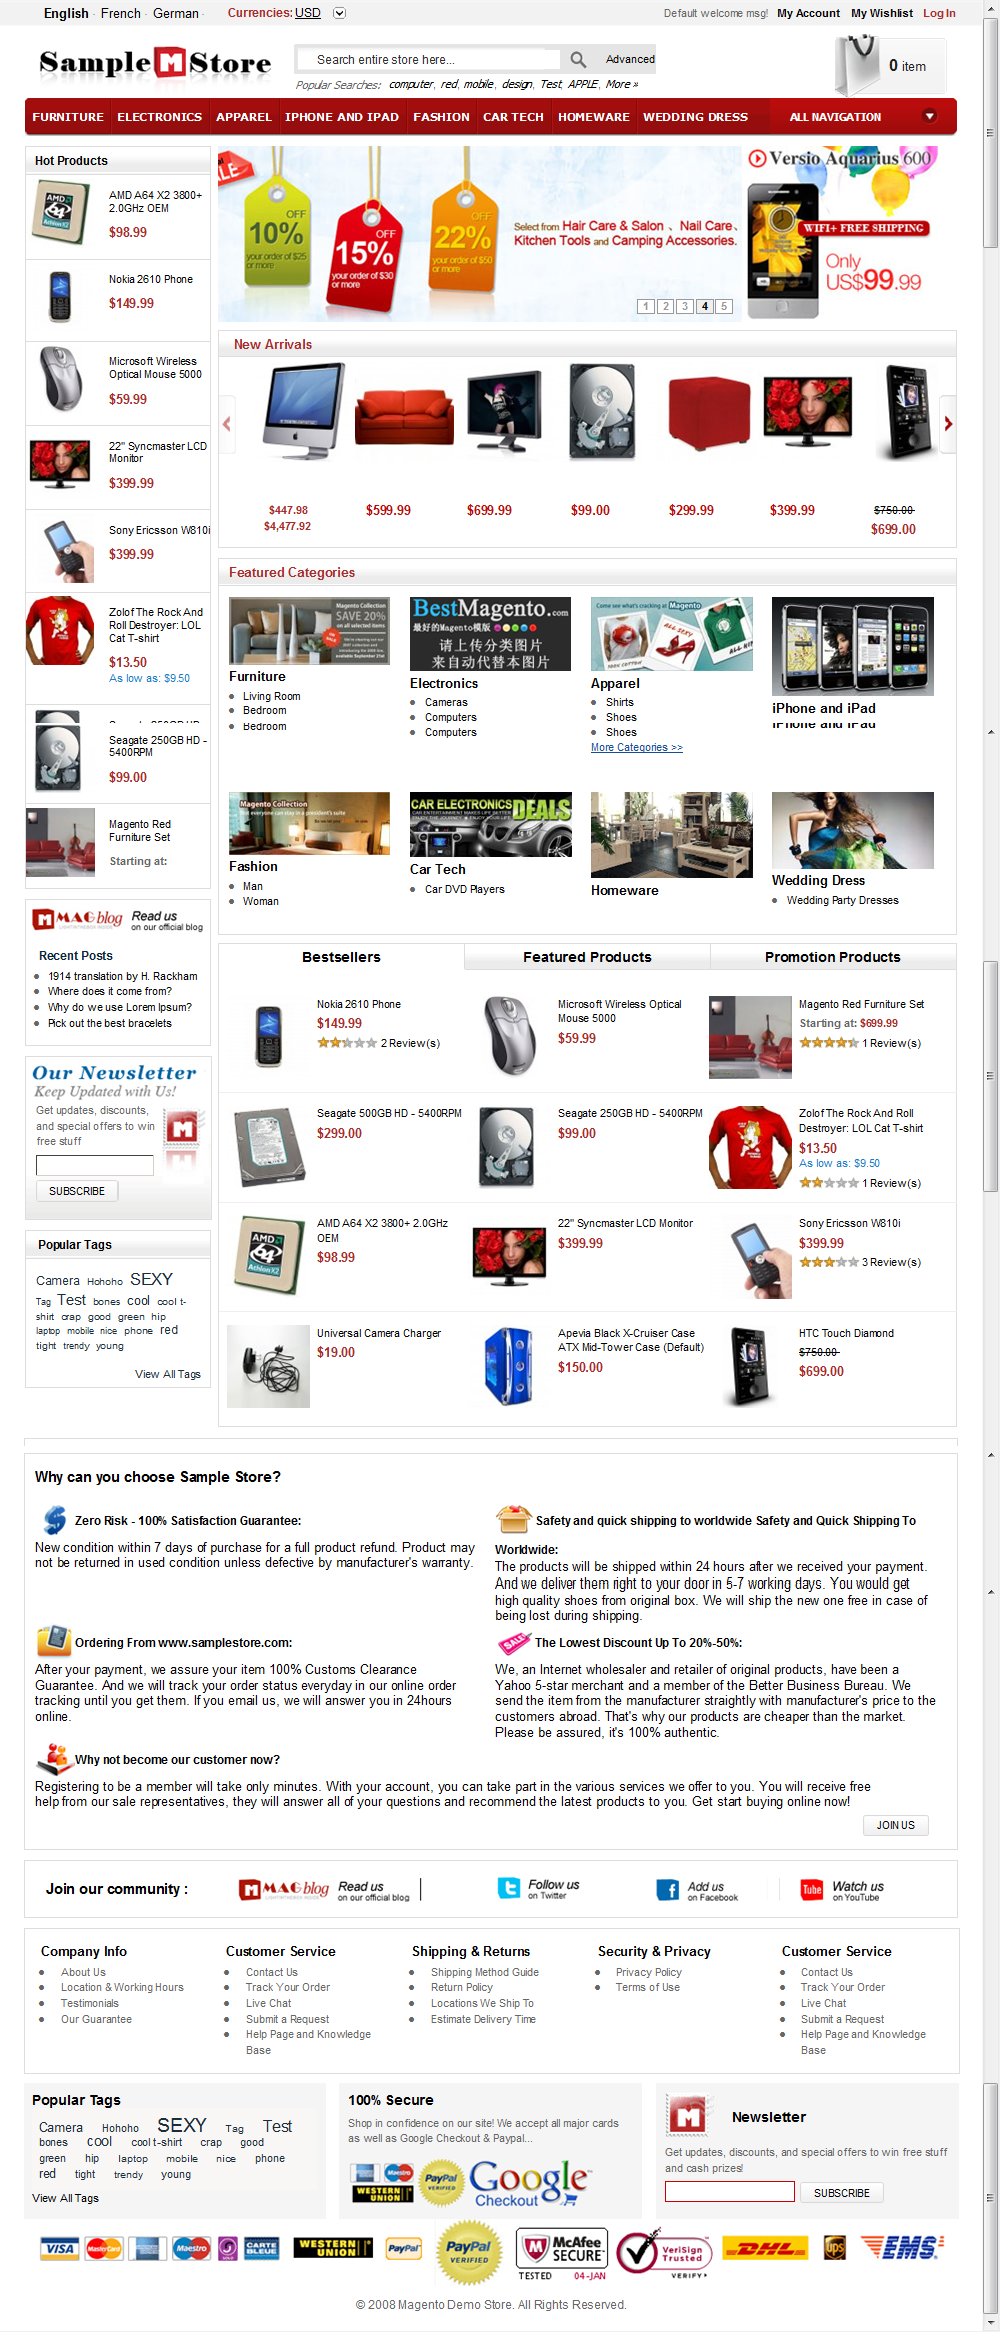Click the JOIN US button
Image resolution: width=1003 pixels, height=2347 pixels.
pyautogui.click(x=896, y=1825)
